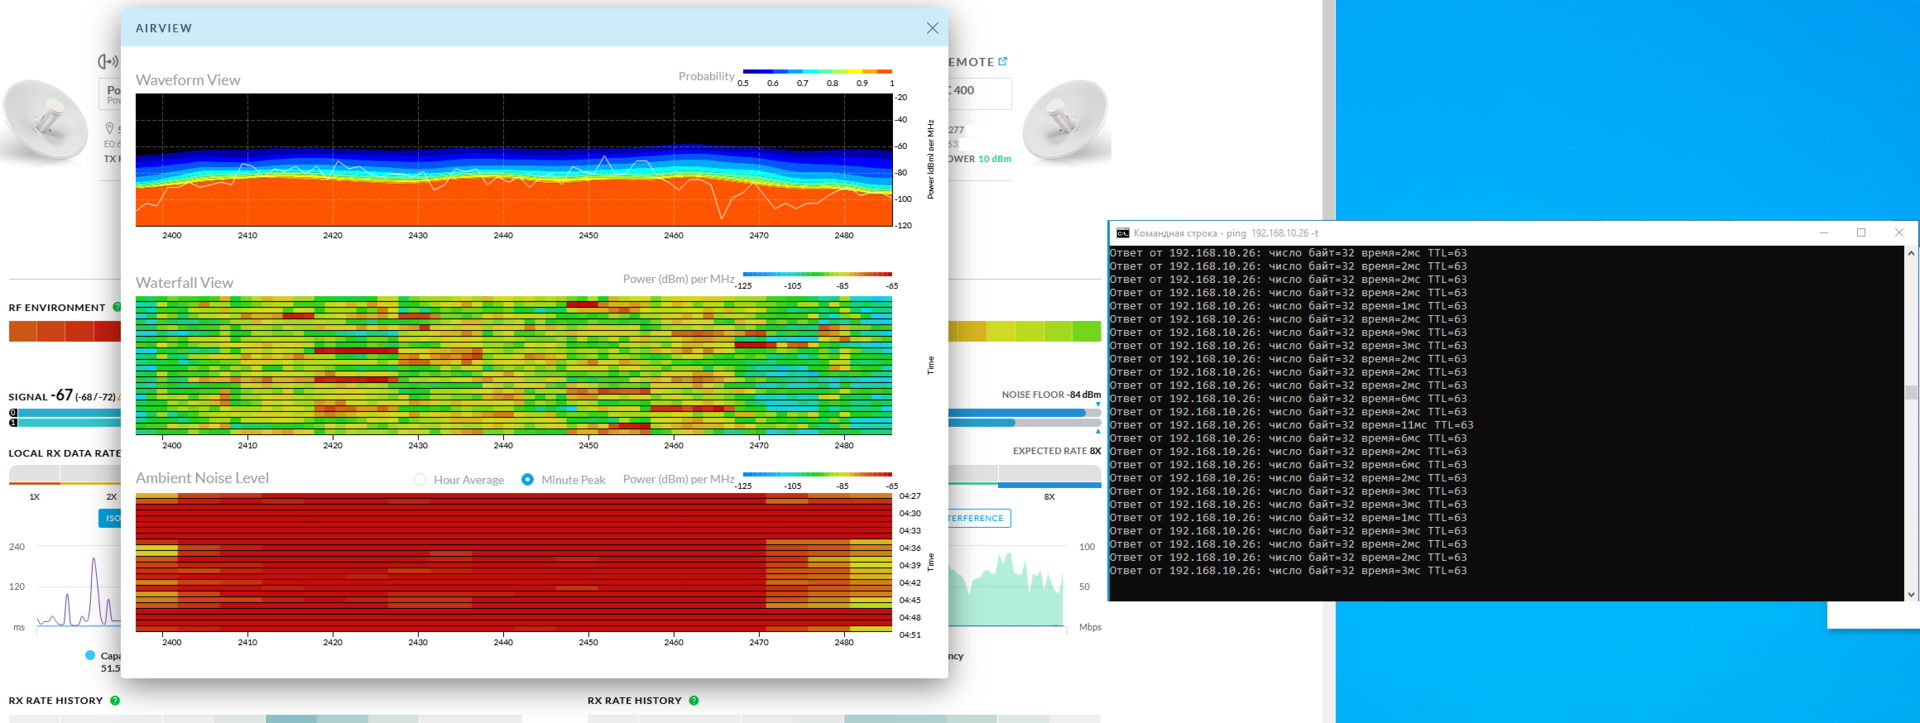
Task: Click the local dish antenna image
Action: (45, 122)
